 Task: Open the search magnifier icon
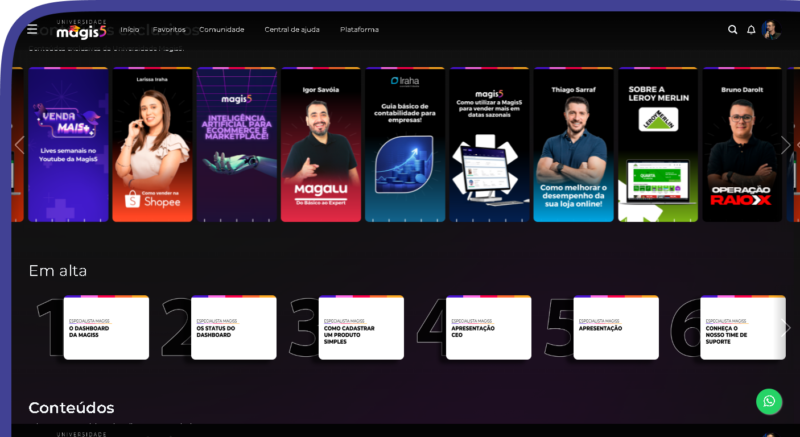click(x=733, y=30)
